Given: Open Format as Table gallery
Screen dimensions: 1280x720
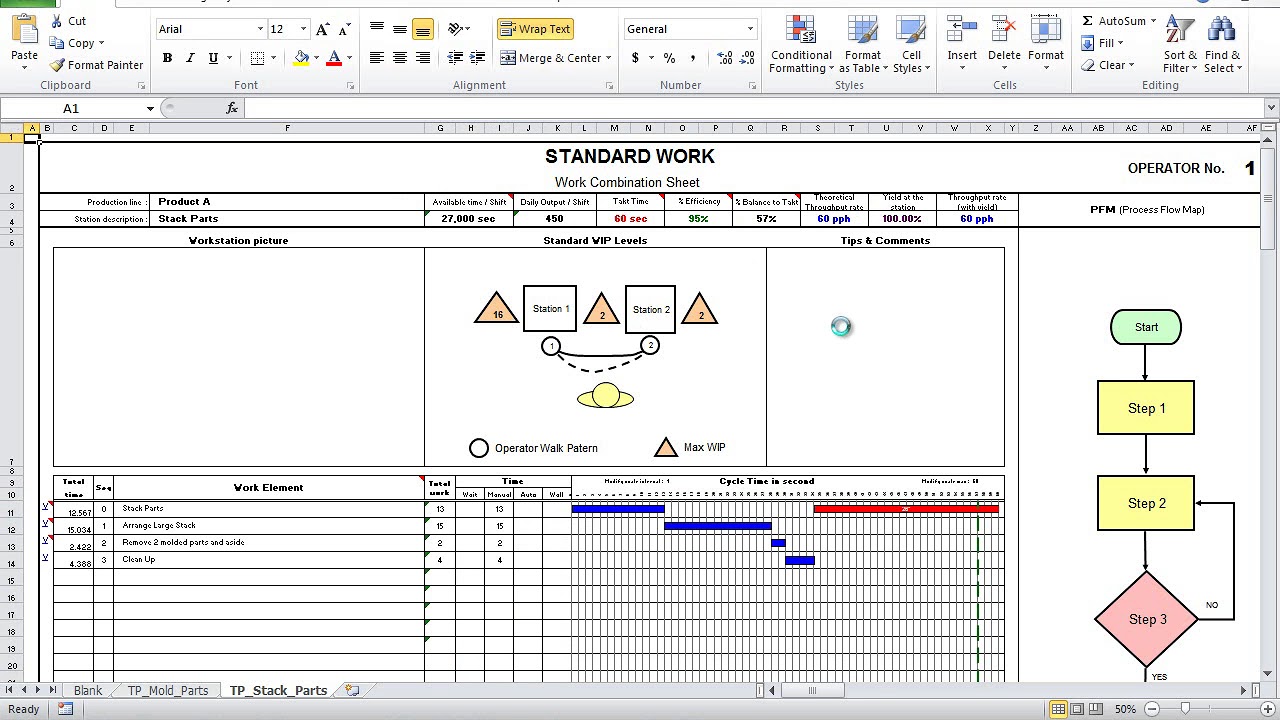Looking at the screenshot, I should click(x=862, y=45).
